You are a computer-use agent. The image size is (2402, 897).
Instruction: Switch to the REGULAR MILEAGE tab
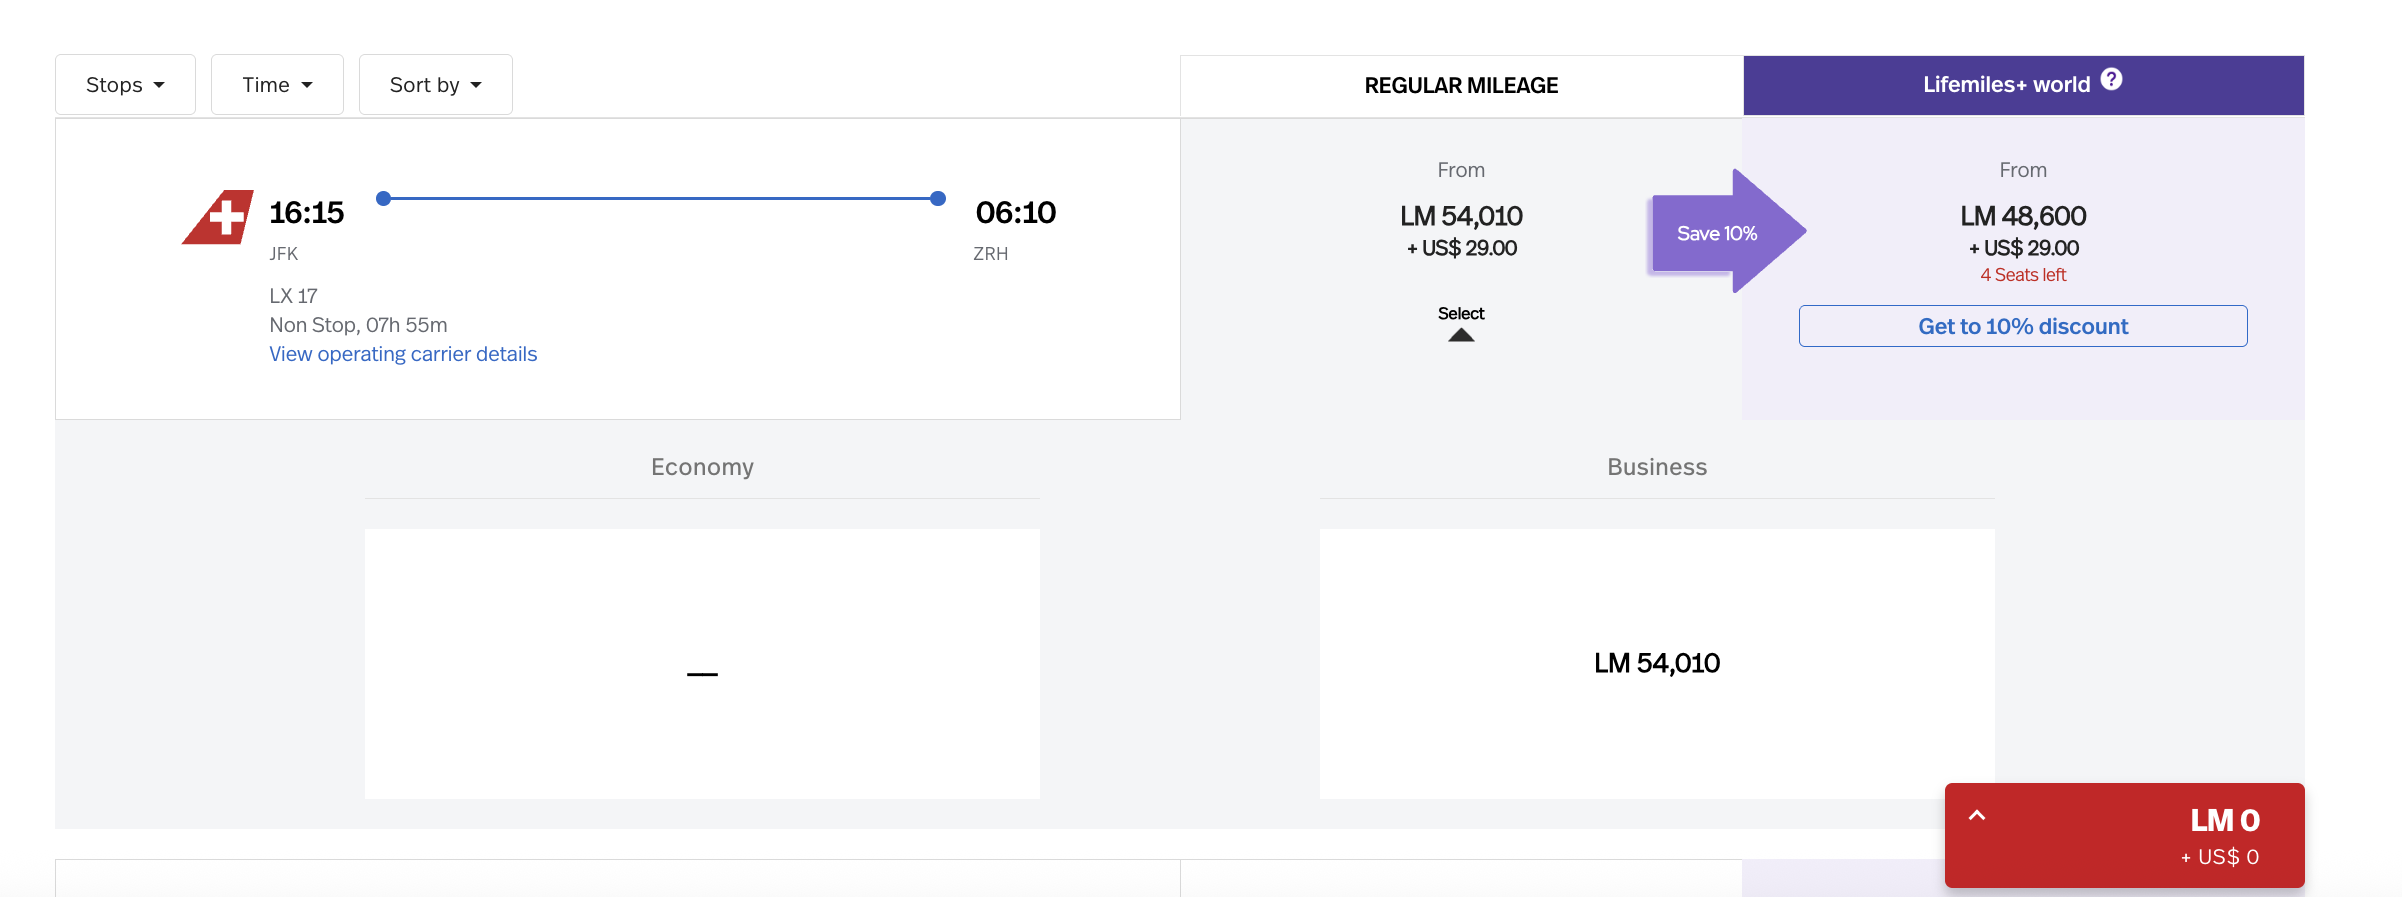1461,86
